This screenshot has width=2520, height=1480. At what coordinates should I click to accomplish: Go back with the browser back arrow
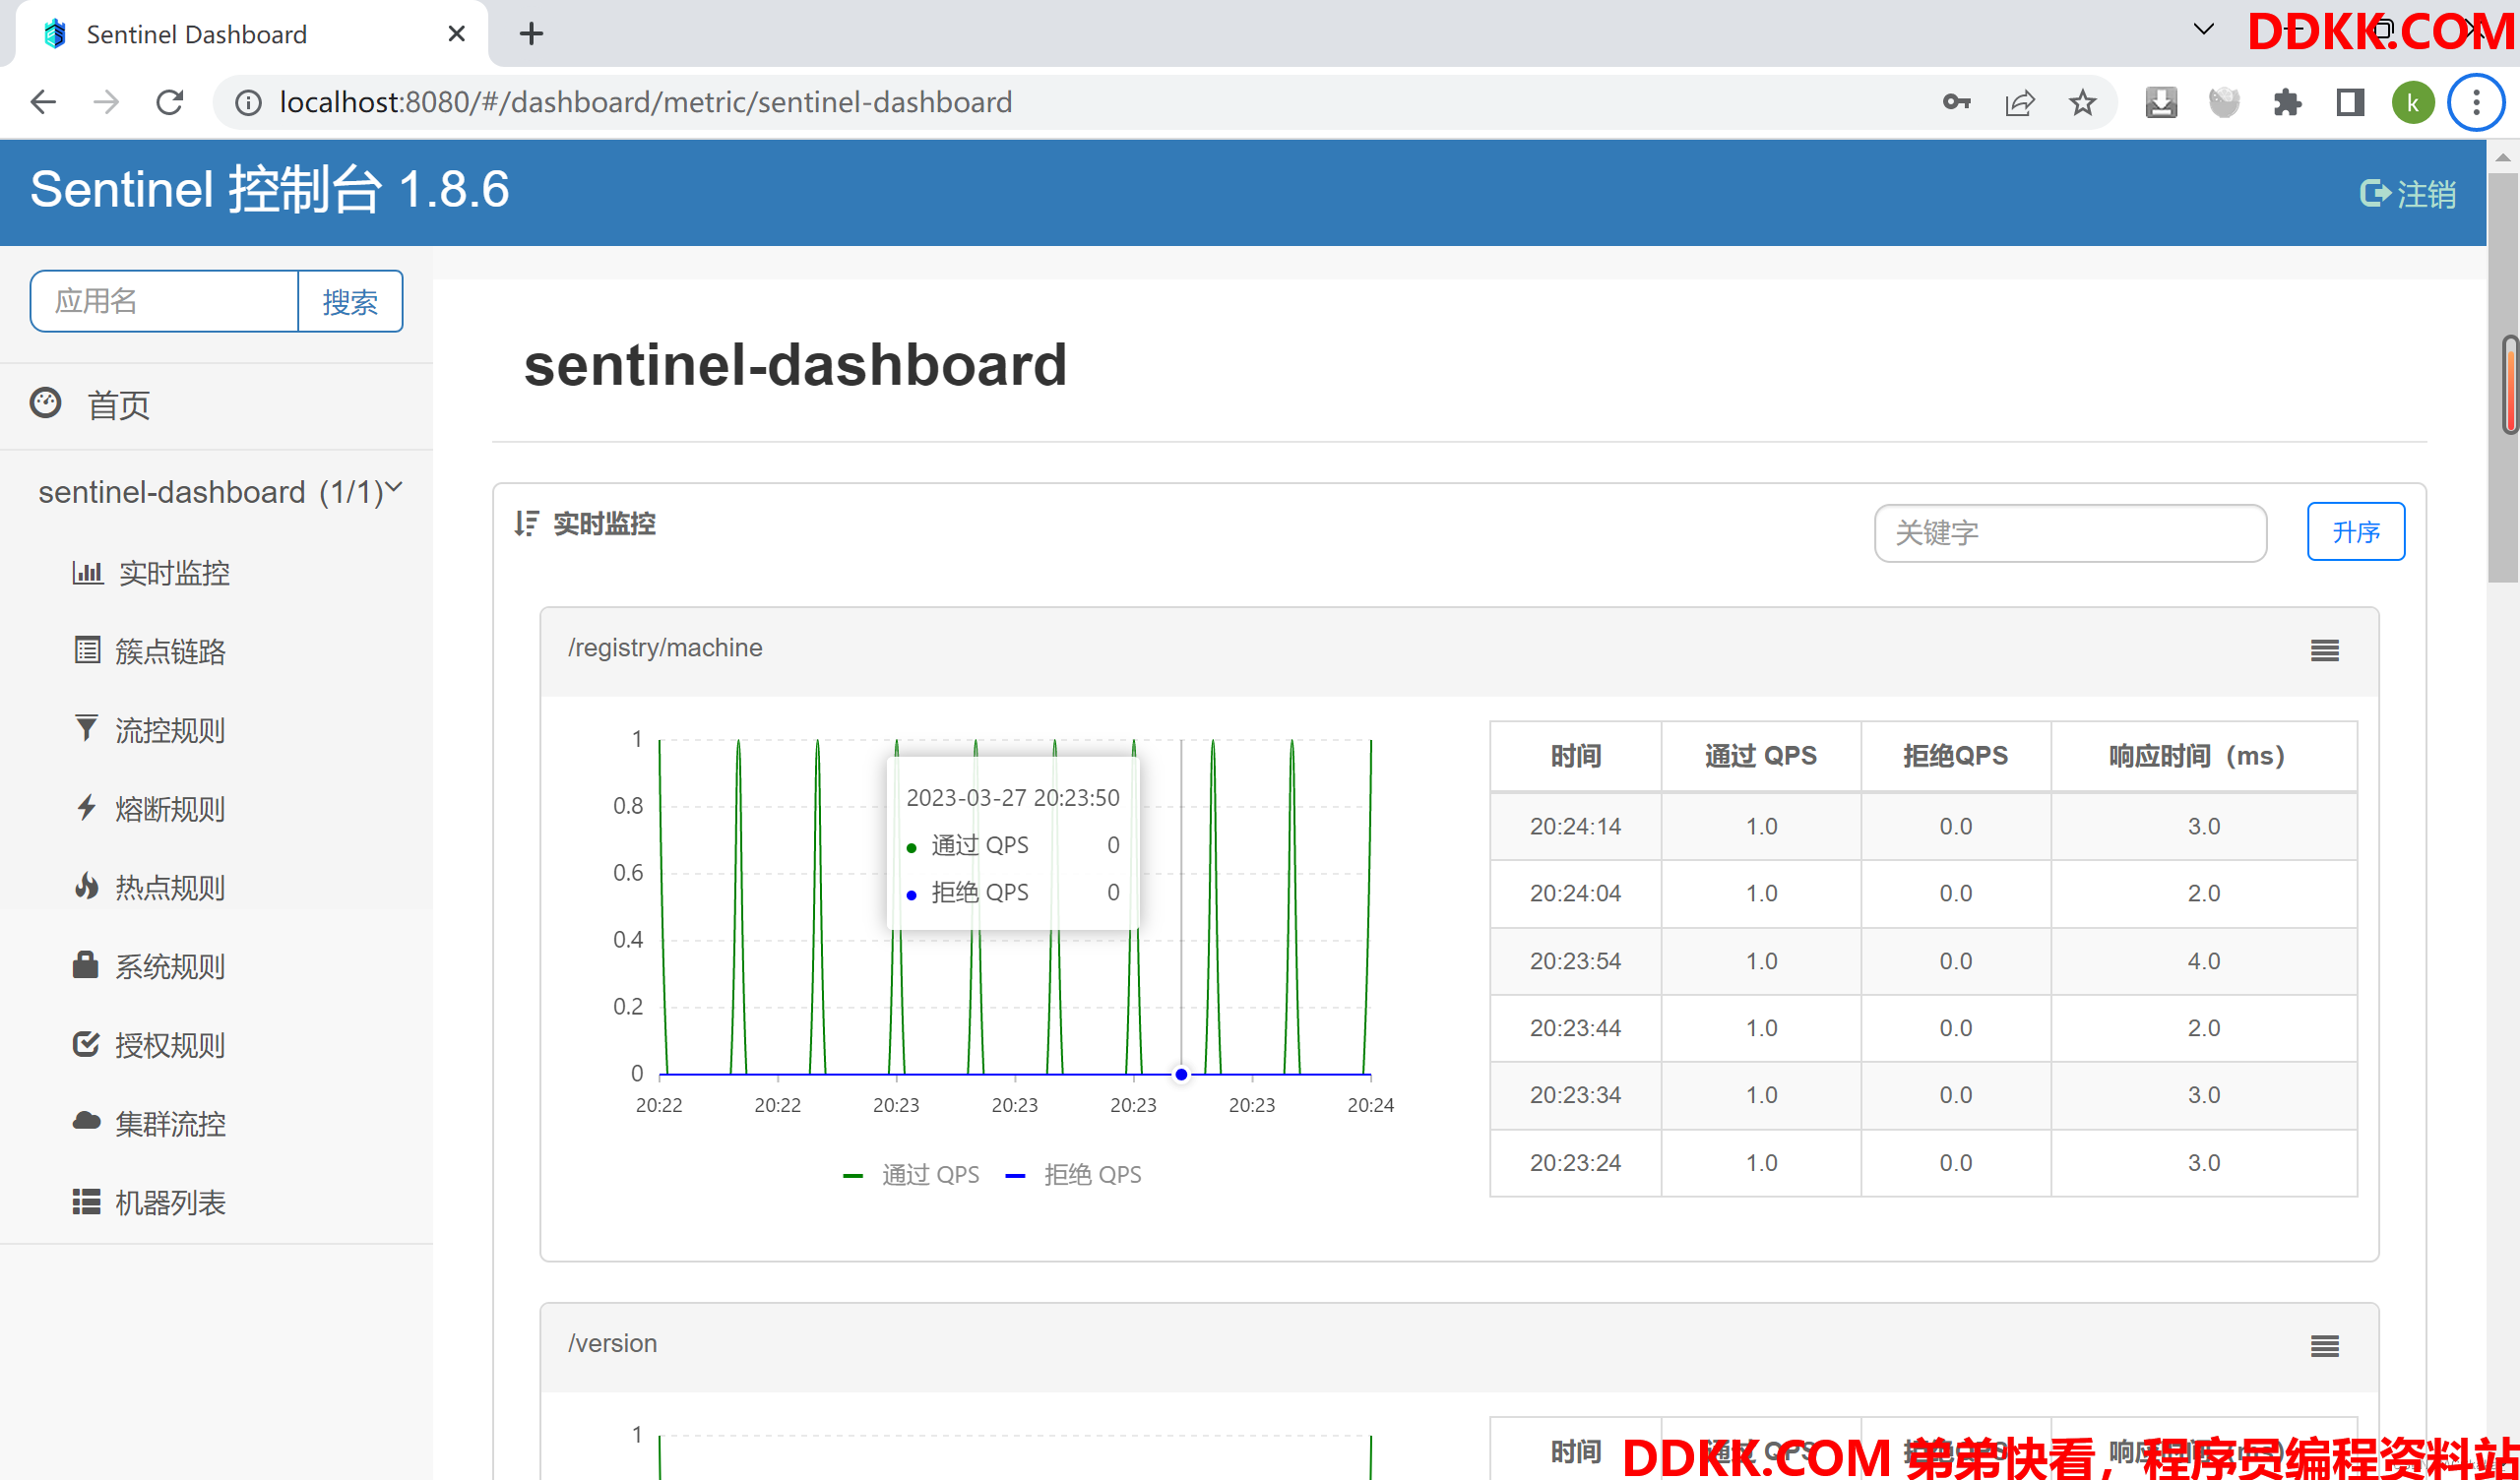43,102
